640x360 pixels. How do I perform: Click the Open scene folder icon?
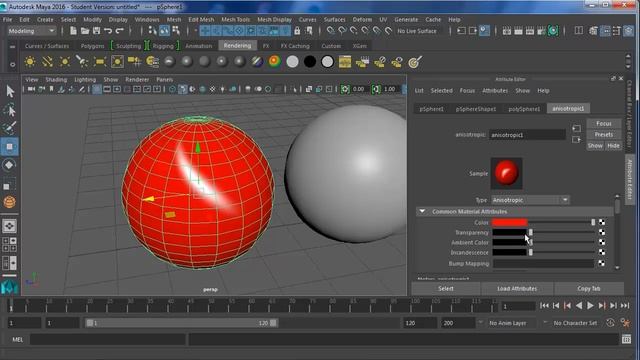(x=85, y=31)
